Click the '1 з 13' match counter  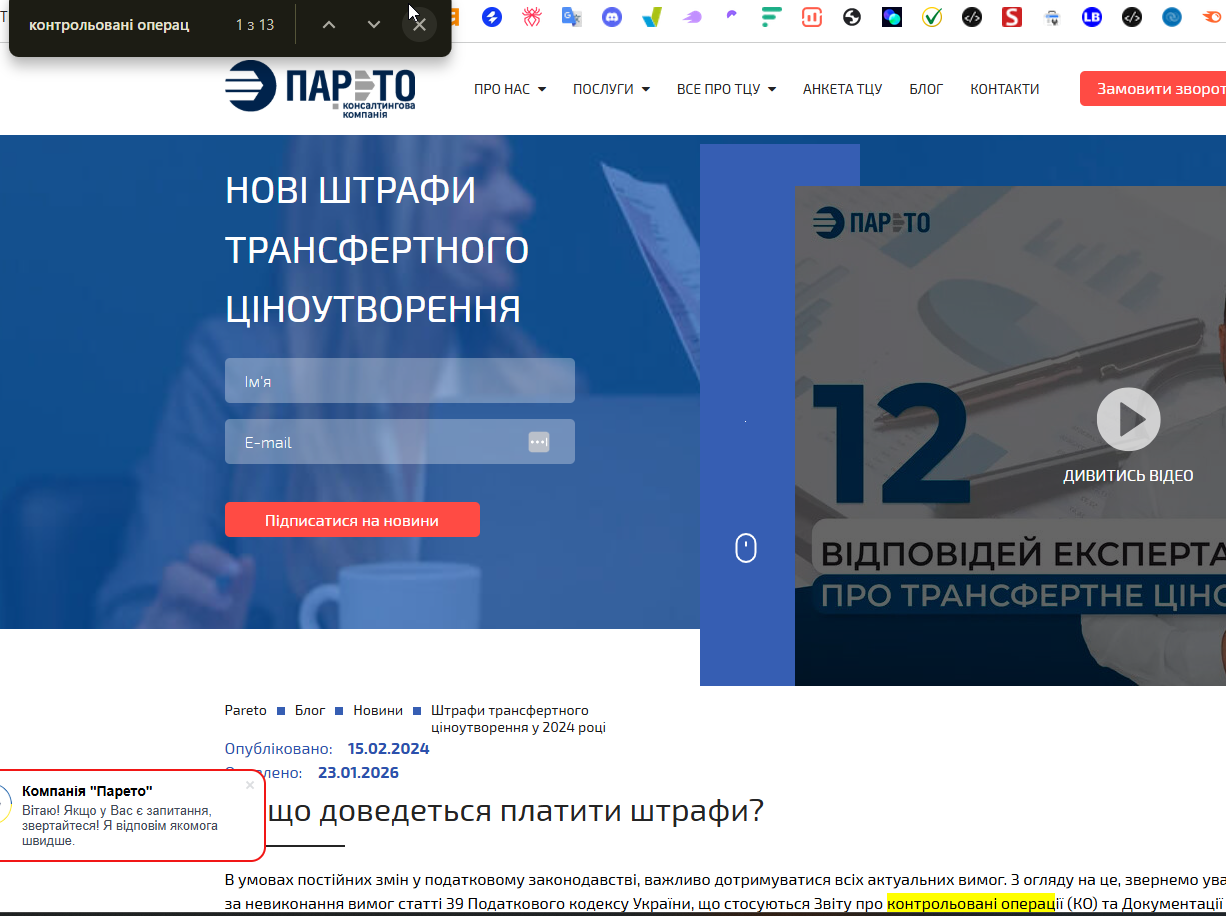coord(255,24)
